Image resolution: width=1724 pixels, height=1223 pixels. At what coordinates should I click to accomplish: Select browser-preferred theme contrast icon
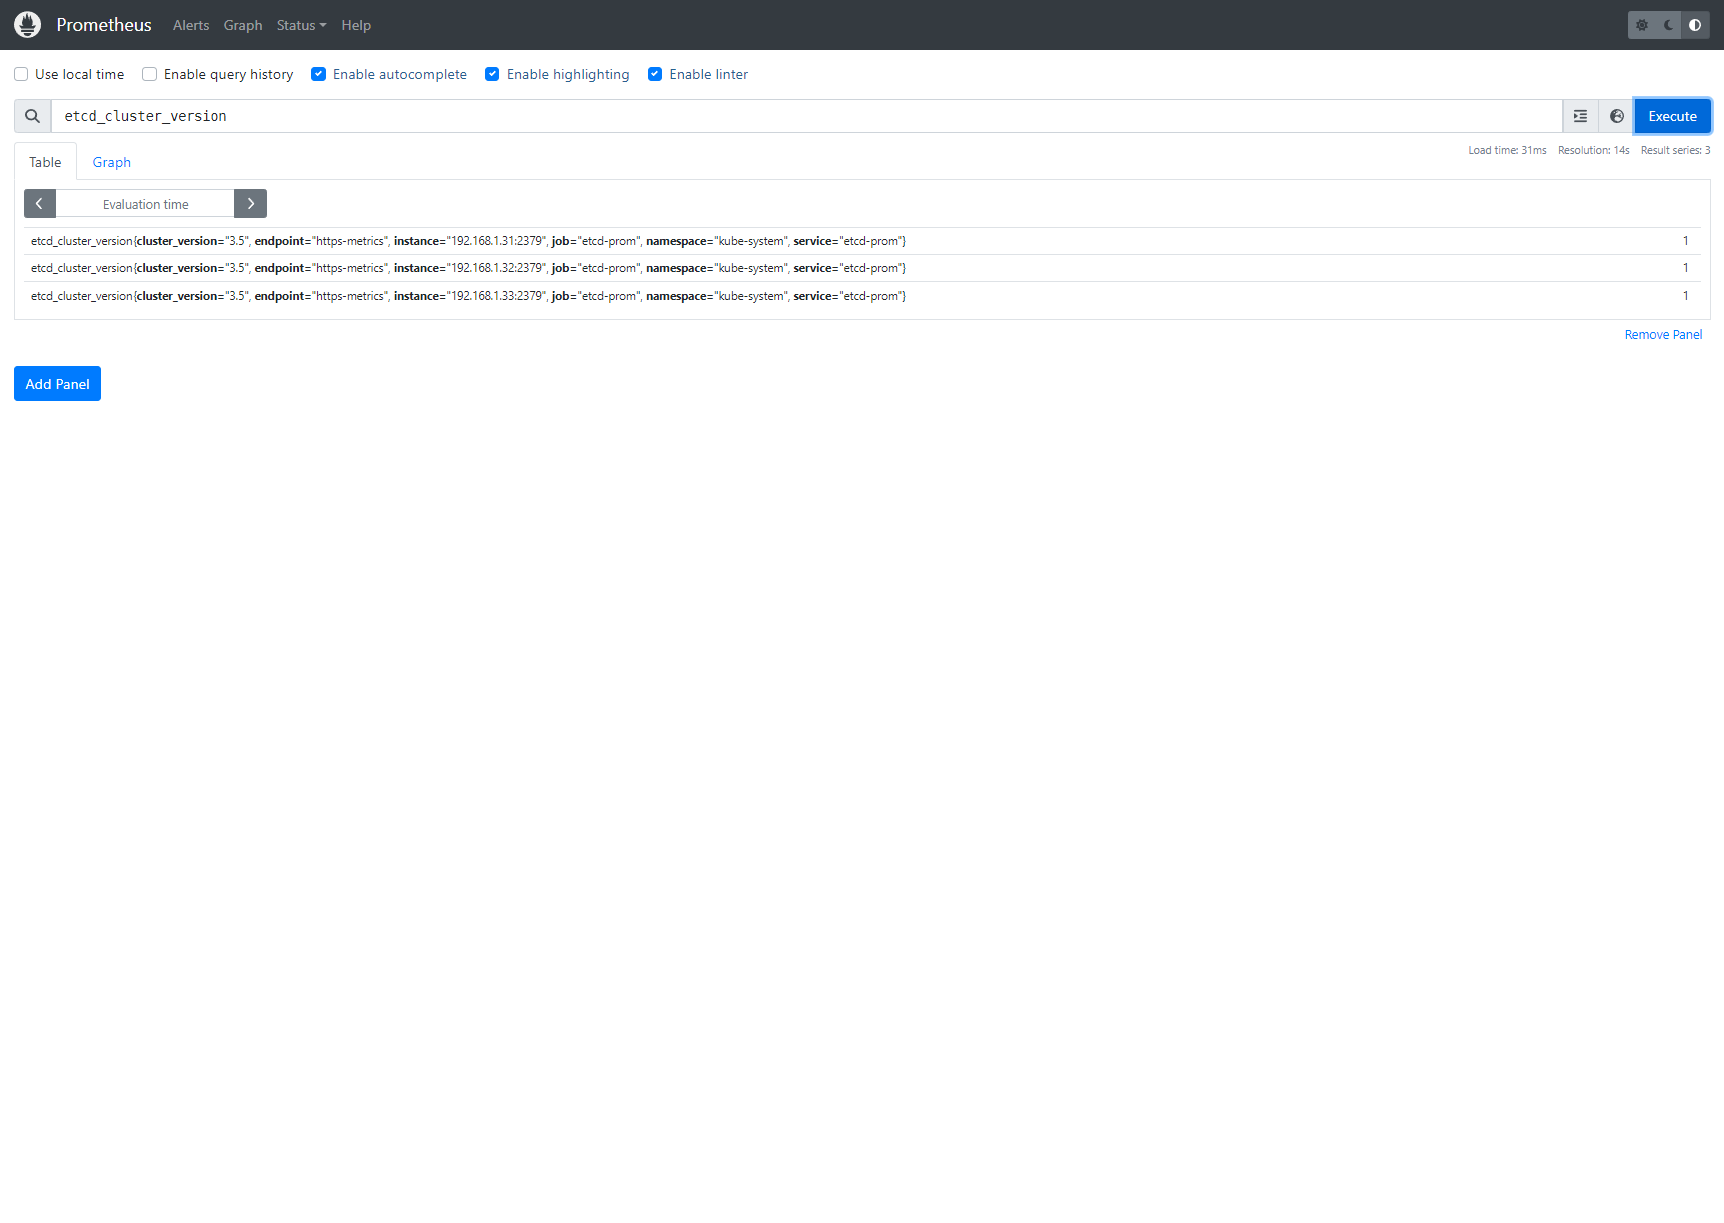[1695, 25]
